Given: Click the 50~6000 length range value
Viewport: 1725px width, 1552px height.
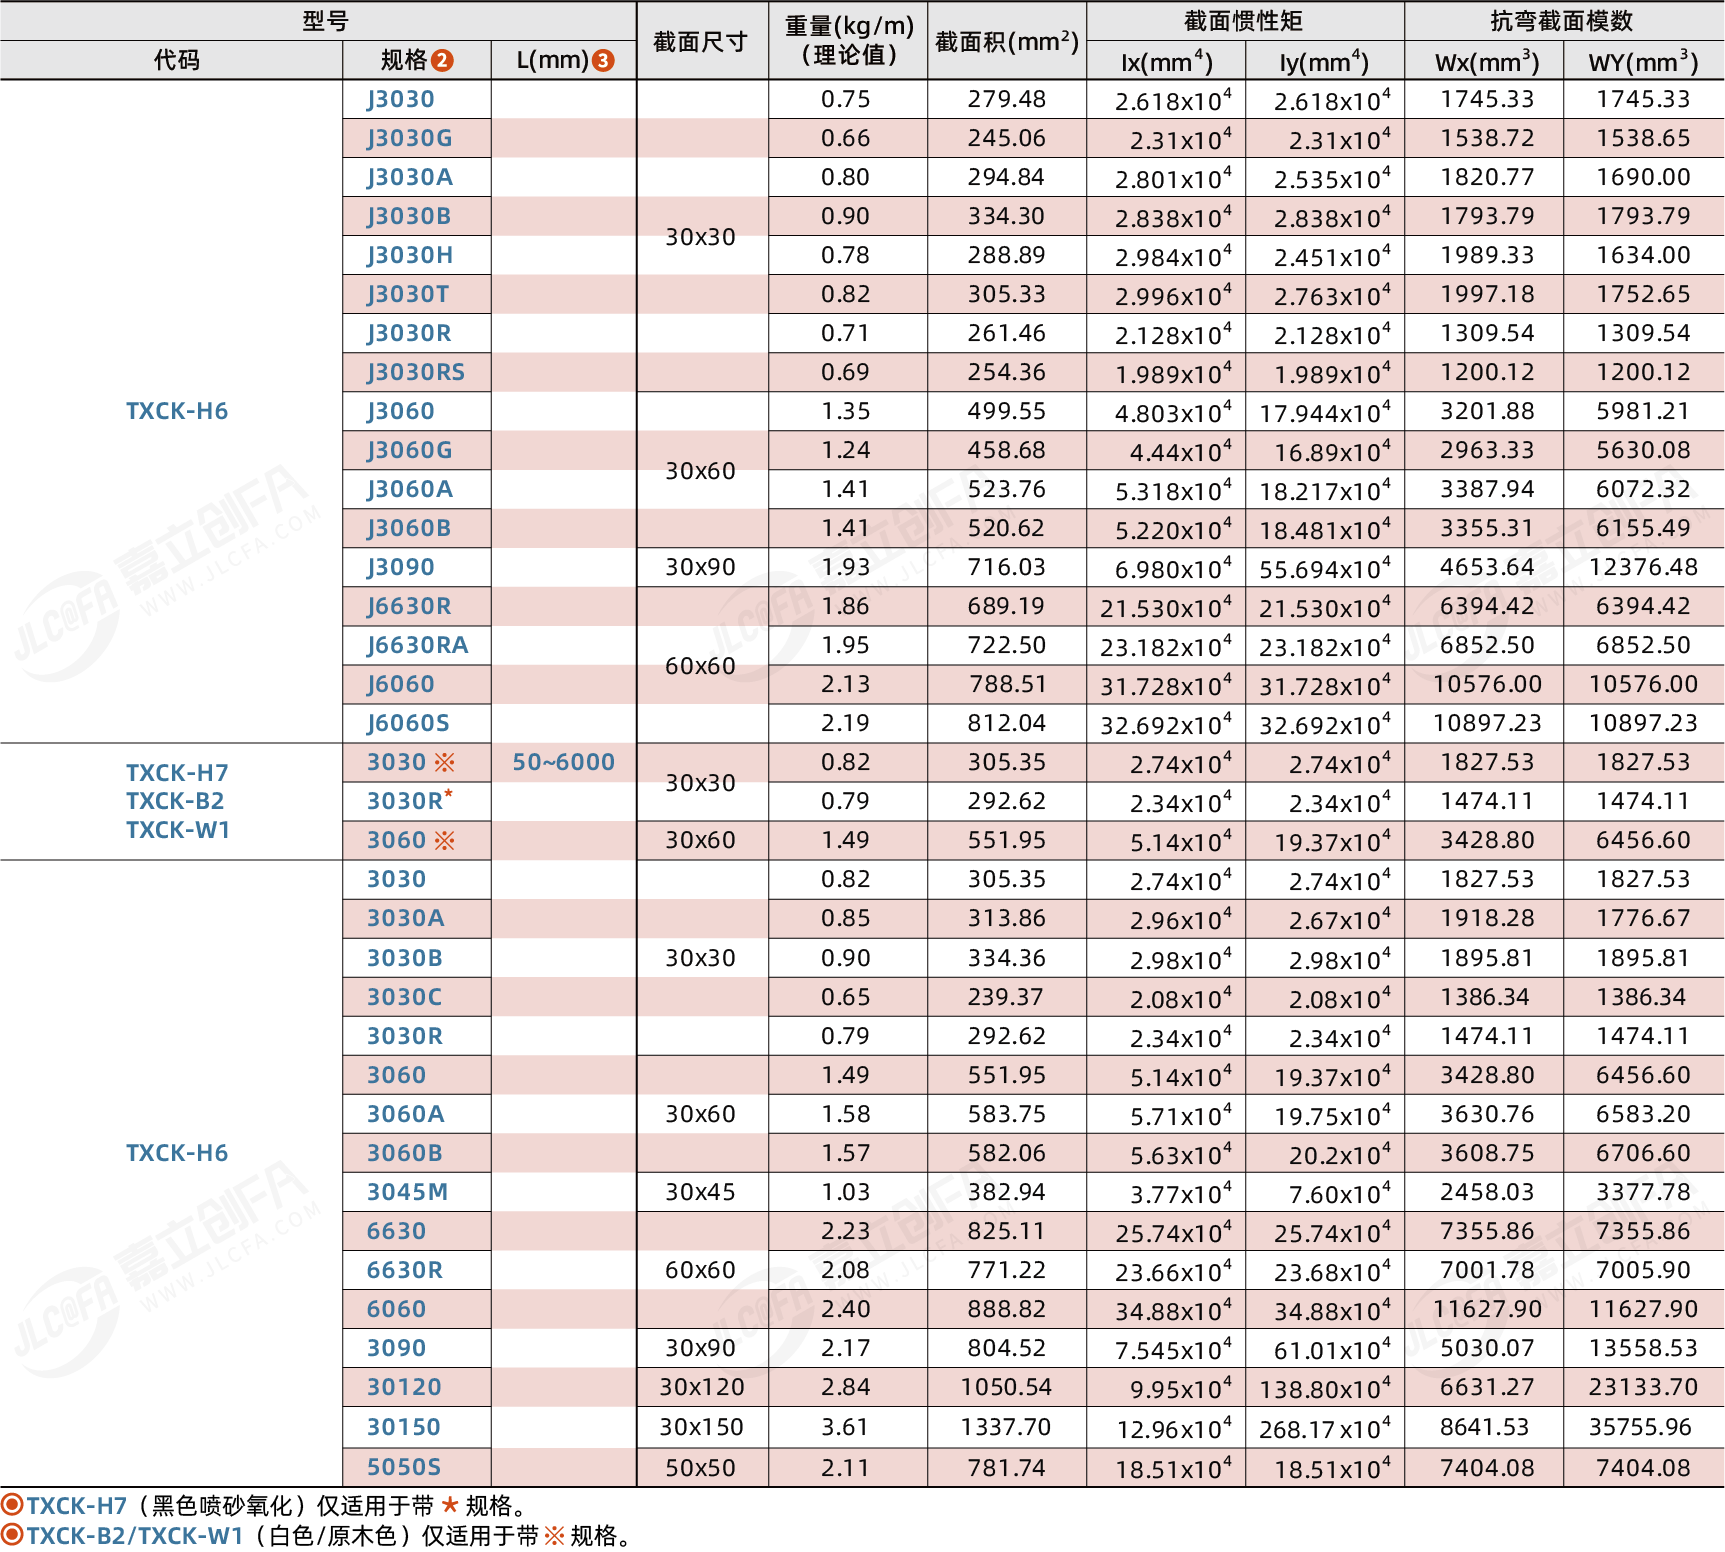Looking at the screenshot, I should pos(563,762).
